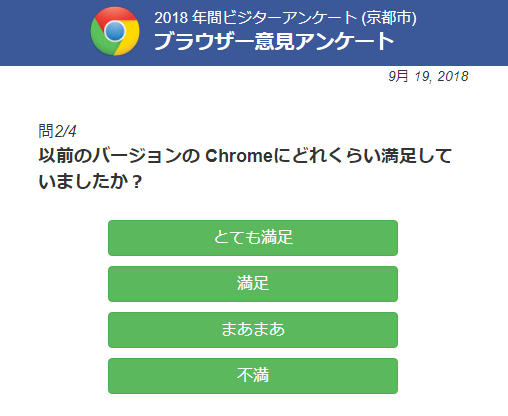The height and width of the screenshot is (416, 508).
Task: Click the word Chrome in the question
Action: coord(239,156)
